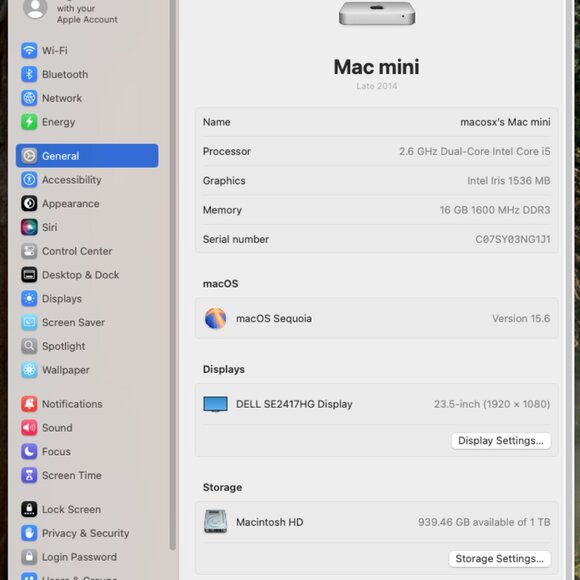Click the Lock Screen icon
Screen dimensions: 580x580
click(29, 509)
